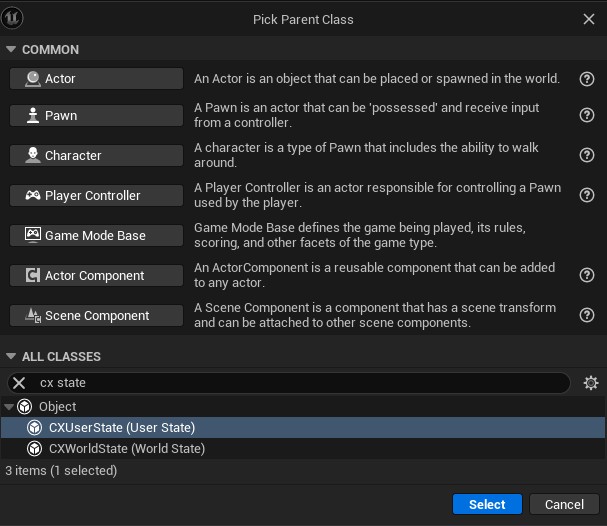Image resolution: width=607 pixels, height=526 pixels.
Task: Open help for the Character class
Action: tap(587, 155)
